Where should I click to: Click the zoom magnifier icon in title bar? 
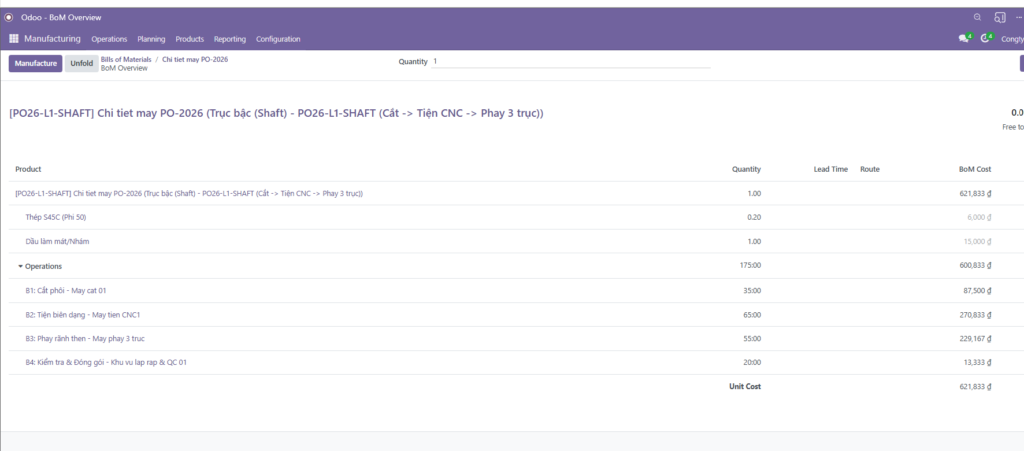click(x=977, y=18)
